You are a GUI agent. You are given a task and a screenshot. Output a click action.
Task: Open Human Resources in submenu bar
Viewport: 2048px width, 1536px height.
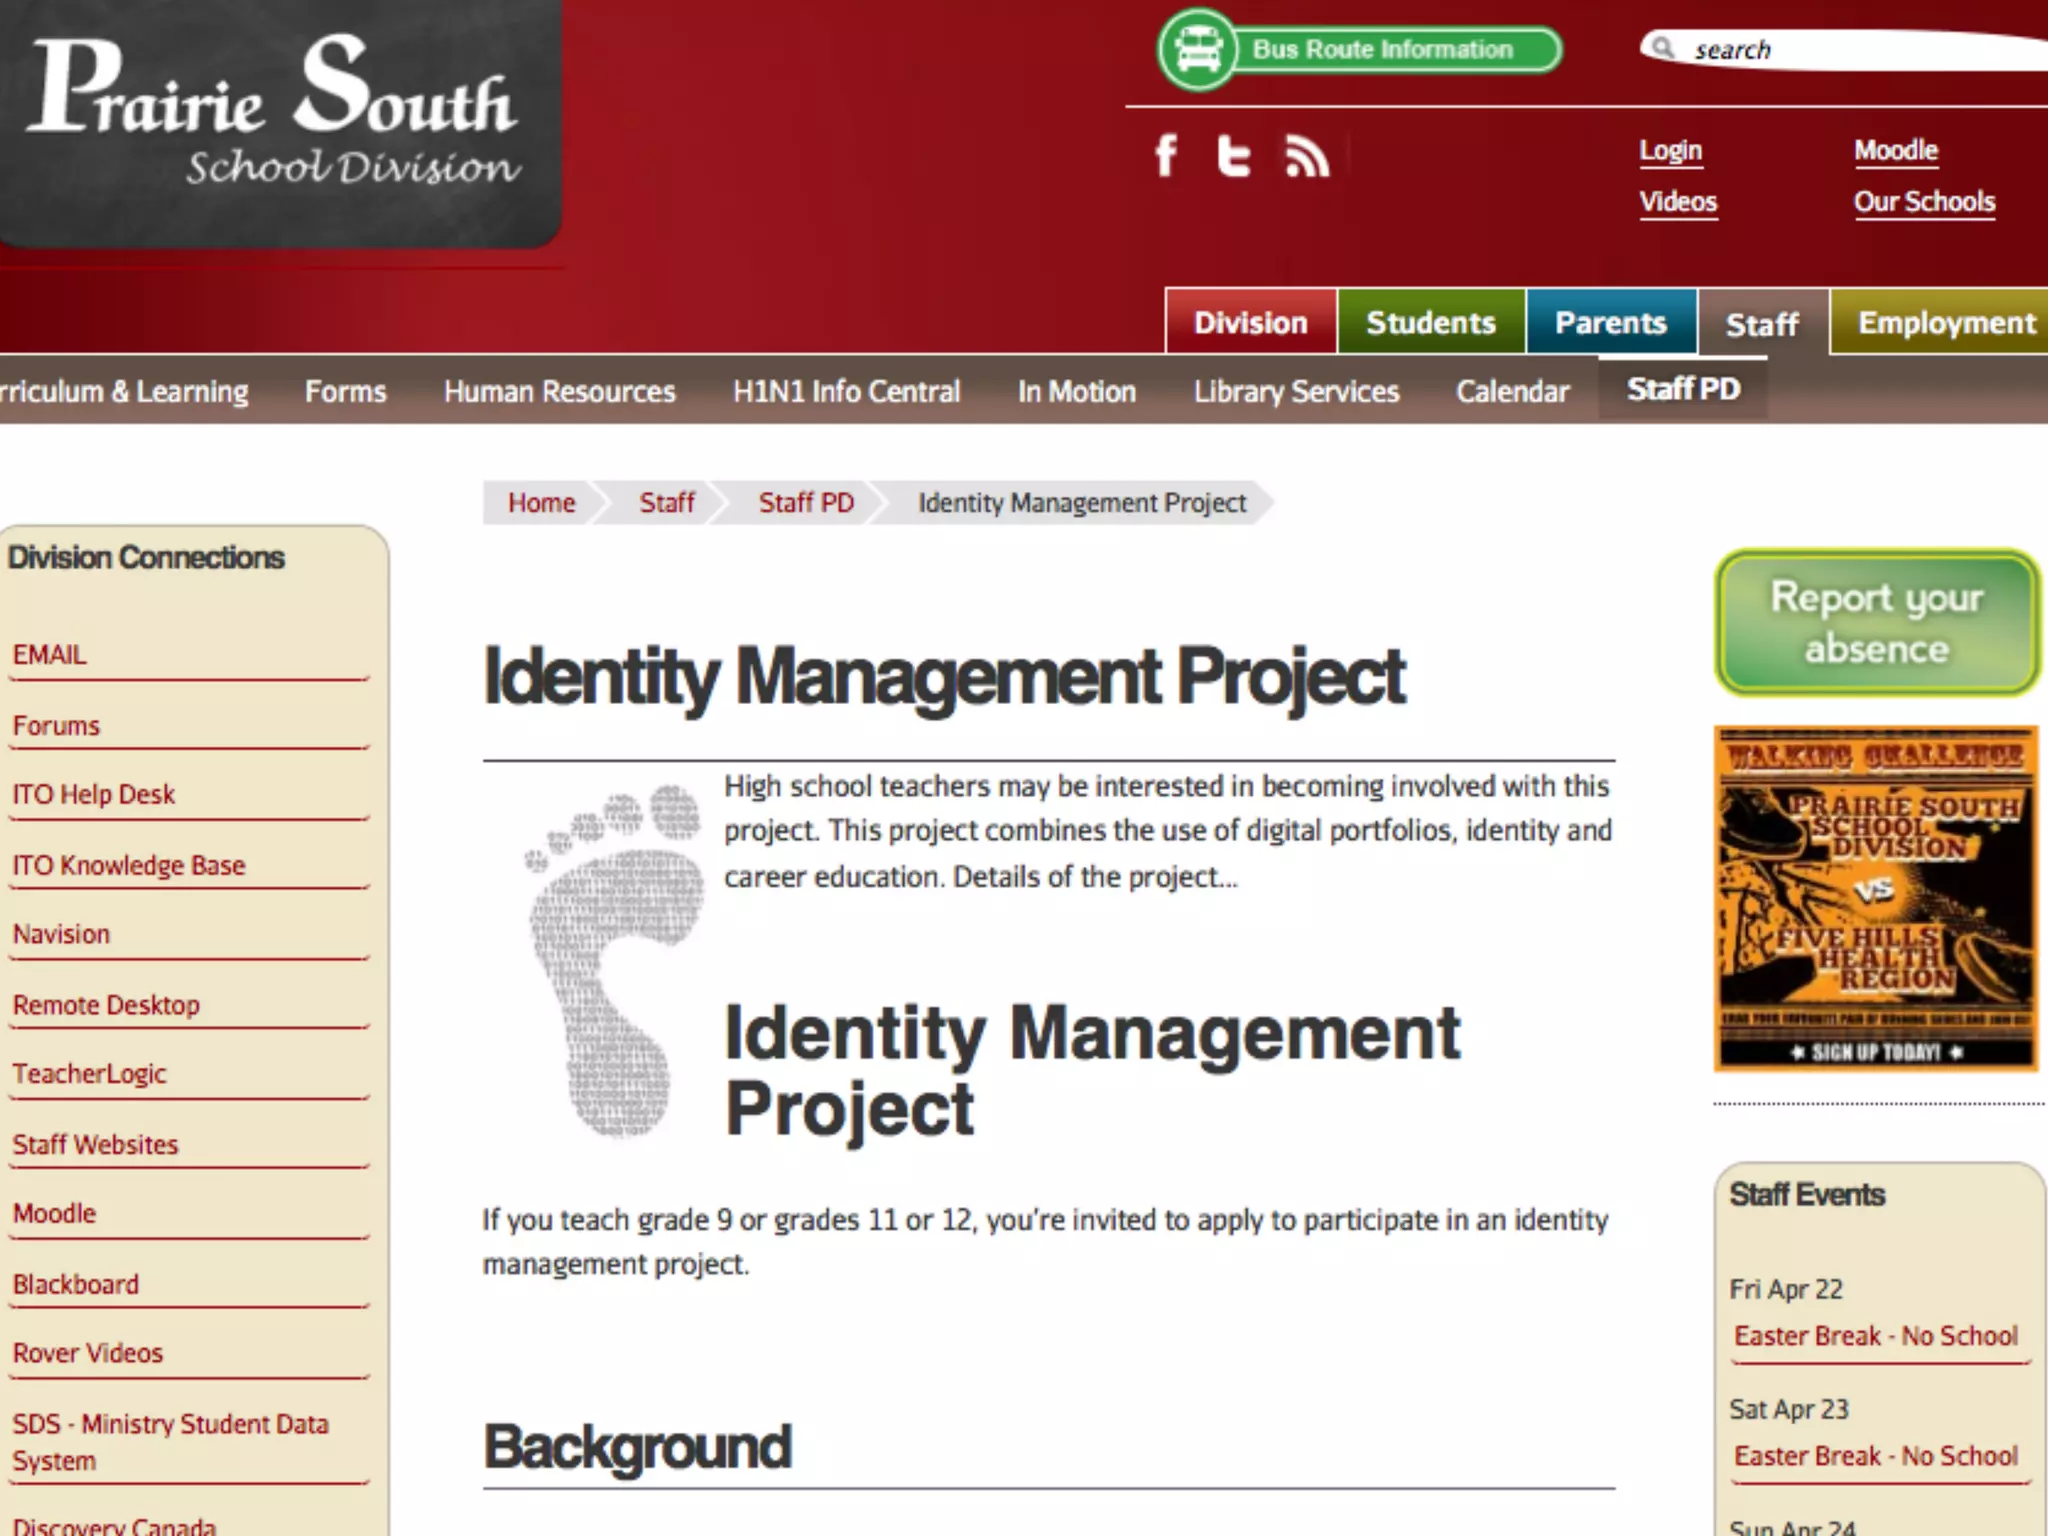pos(559,391)
